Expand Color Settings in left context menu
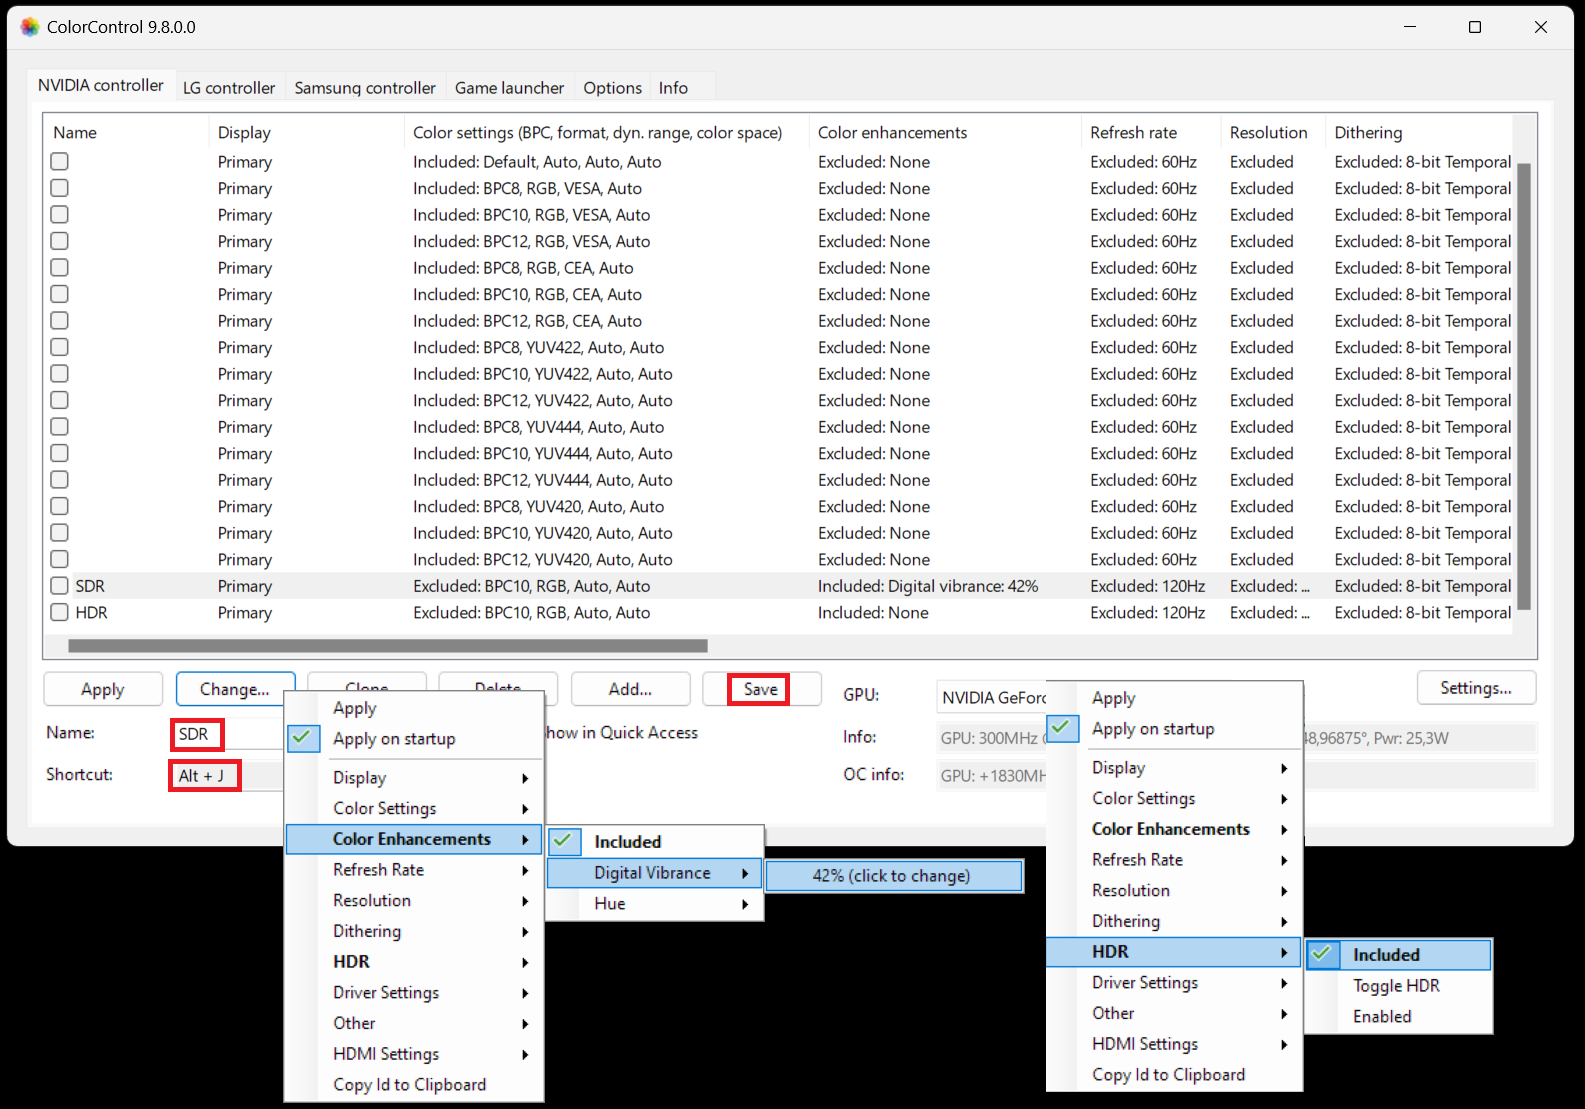This screenshot has width=1585, height=1109. tap(414, 808)
